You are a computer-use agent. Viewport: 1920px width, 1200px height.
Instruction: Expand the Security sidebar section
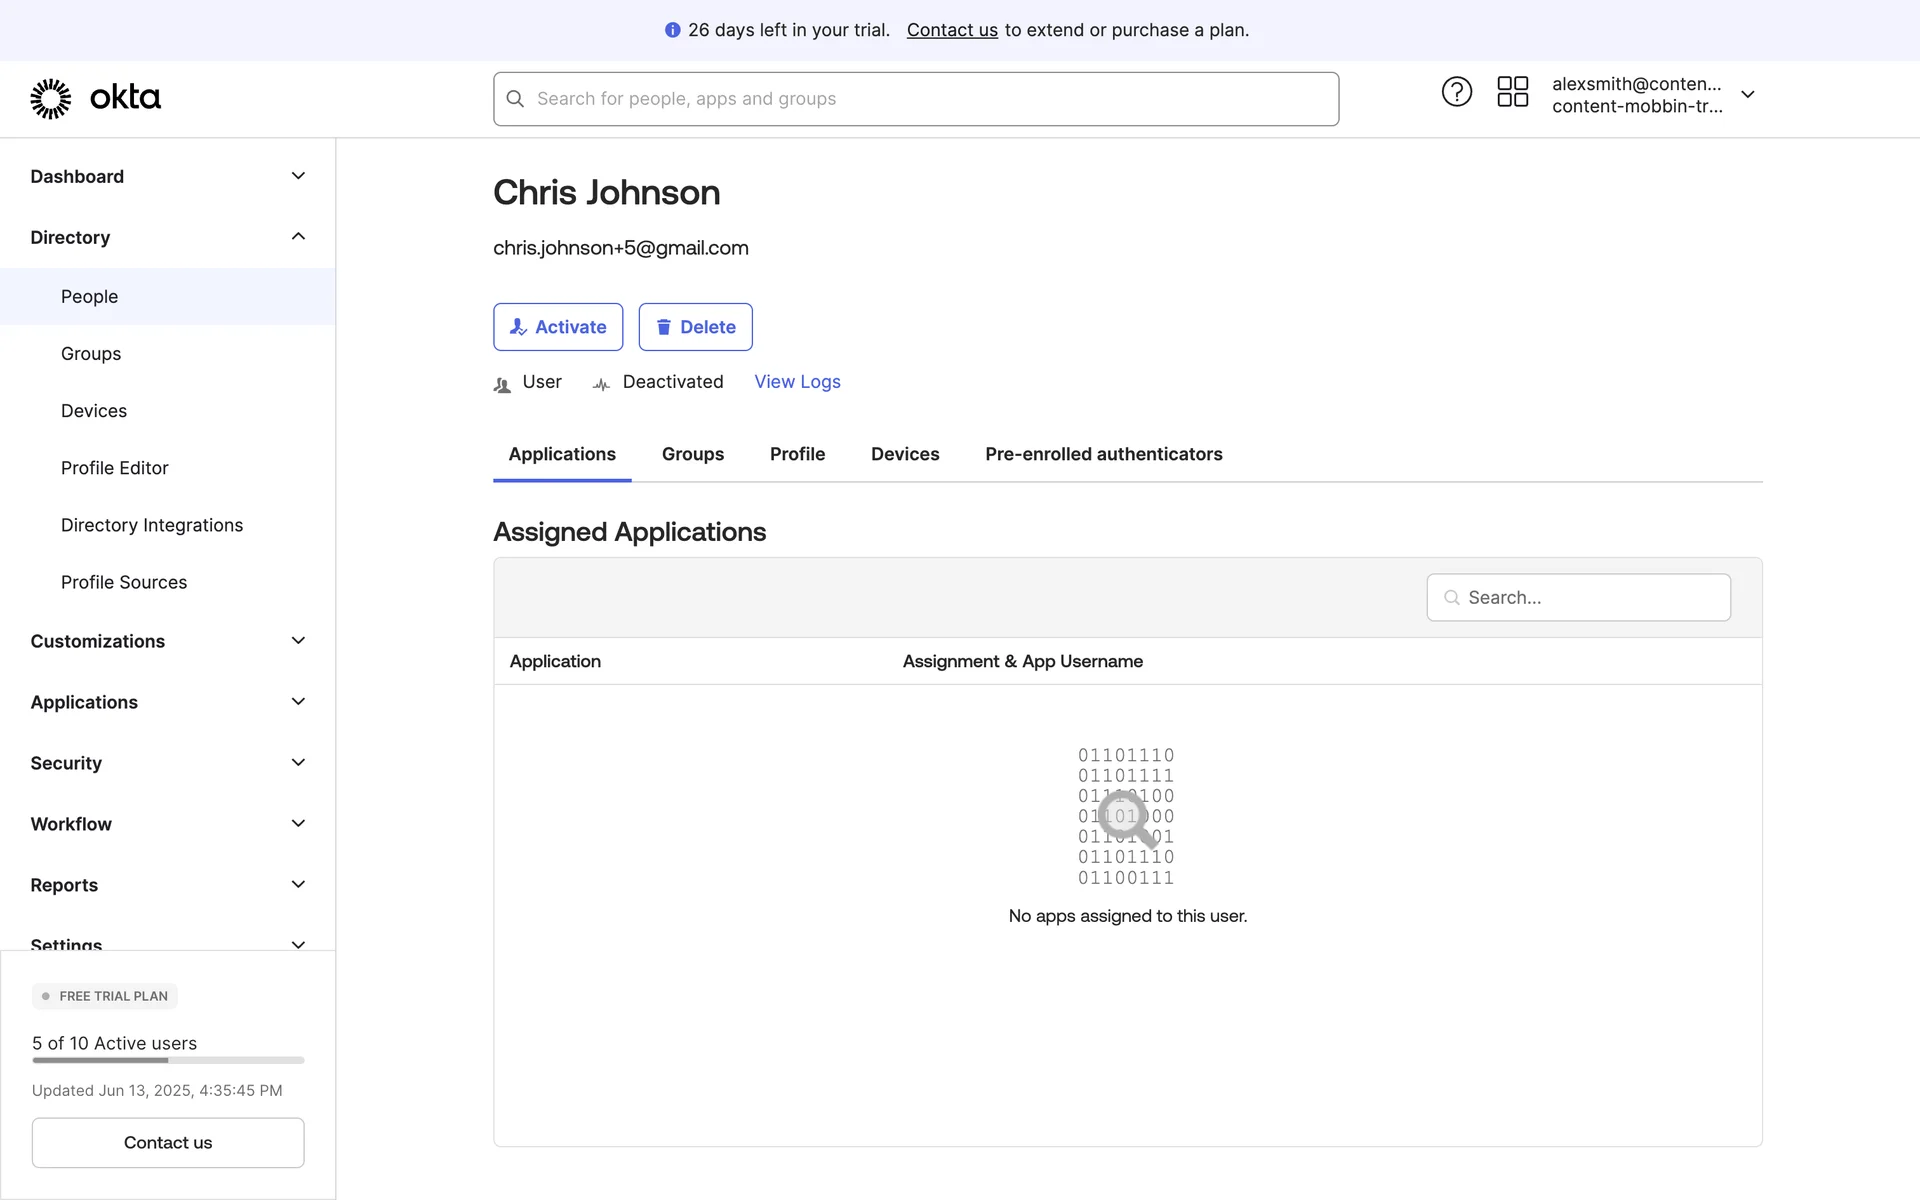click(x=298, y=763)
